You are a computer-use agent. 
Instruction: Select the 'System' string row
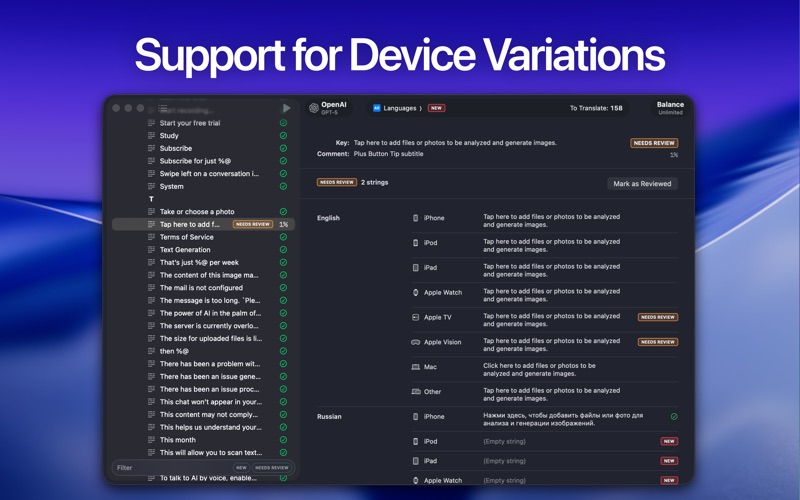[203, 187]
